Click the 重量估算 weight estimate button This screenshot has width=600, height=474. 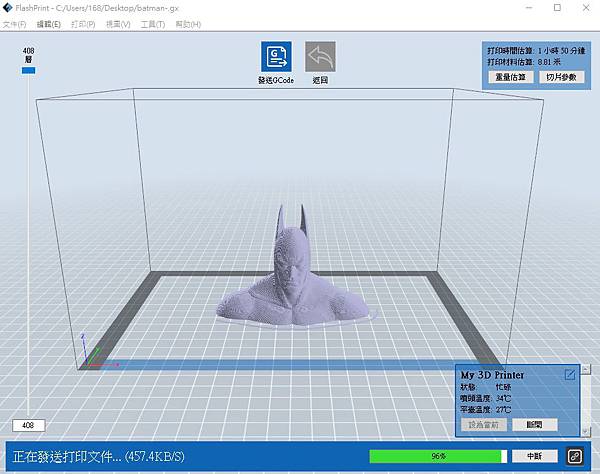pos(511,77)
